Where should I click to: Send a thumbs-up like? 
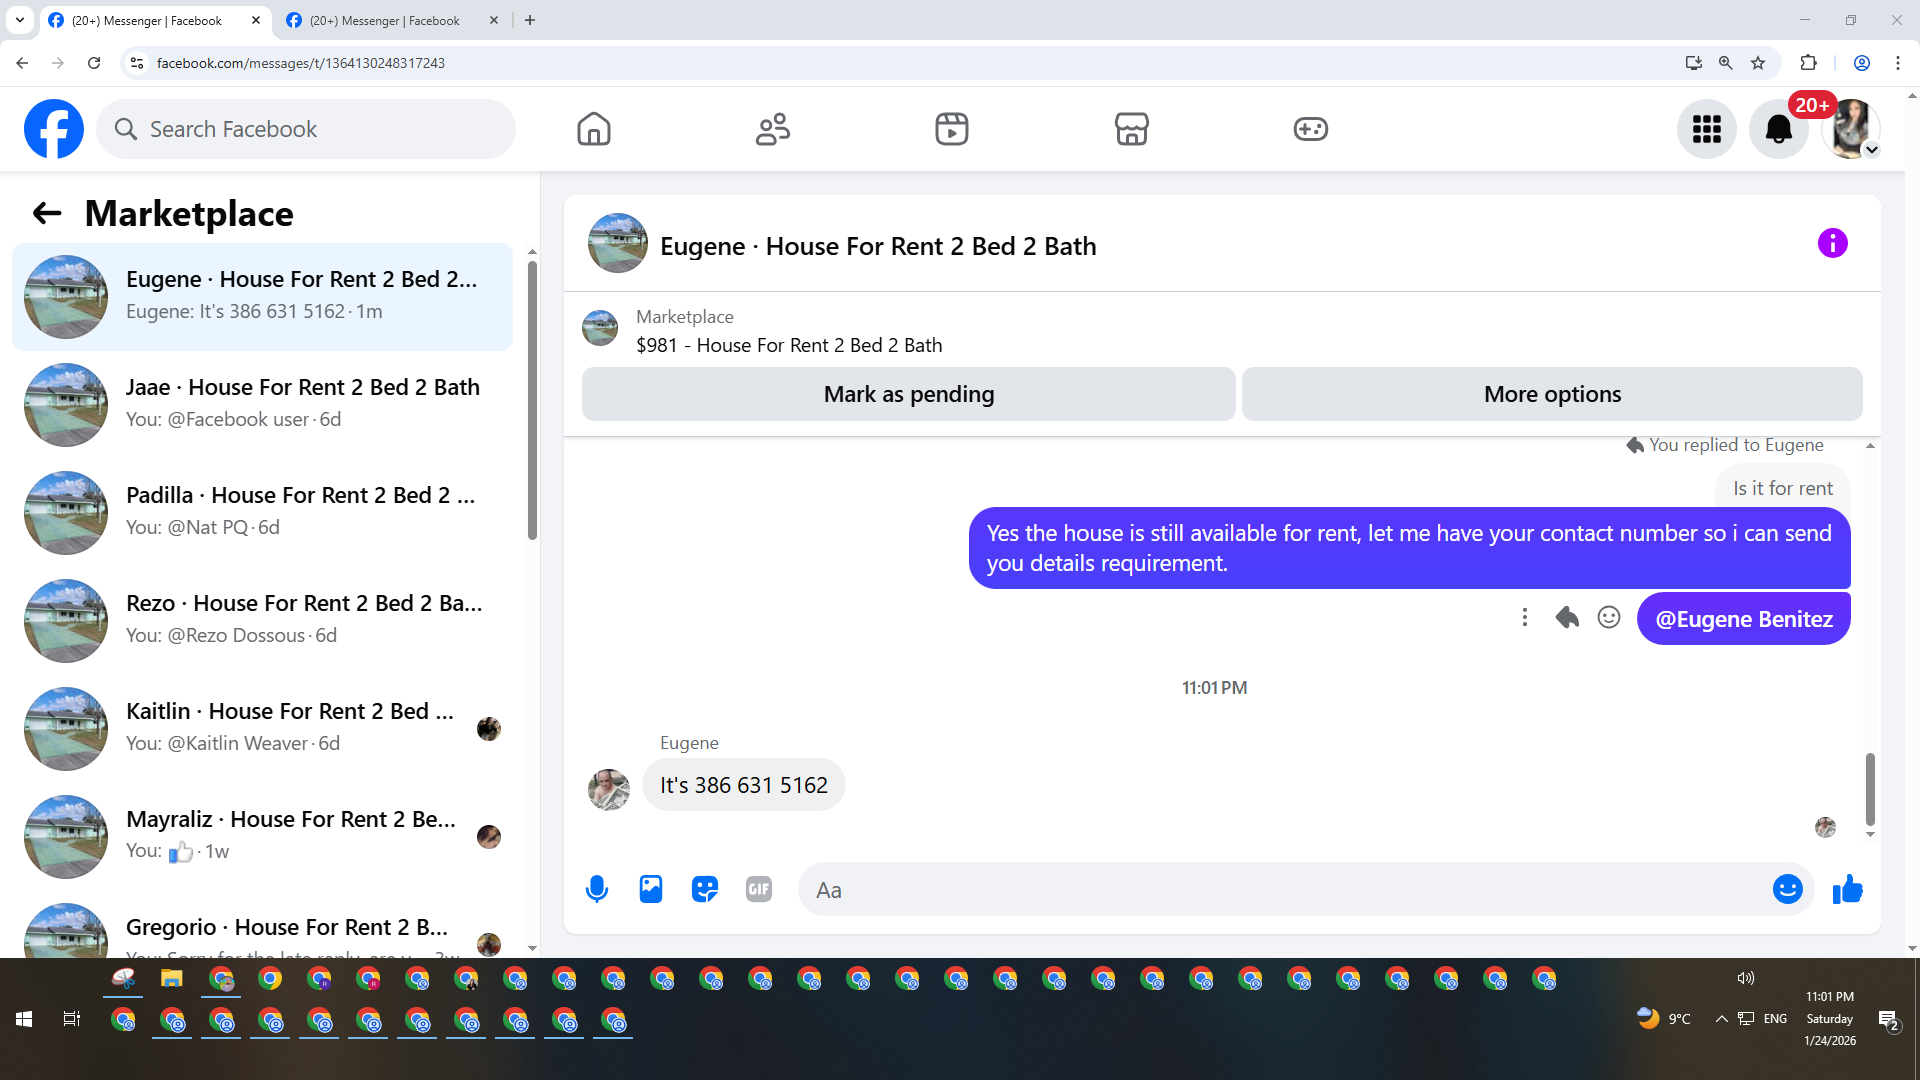[1848, 889]
